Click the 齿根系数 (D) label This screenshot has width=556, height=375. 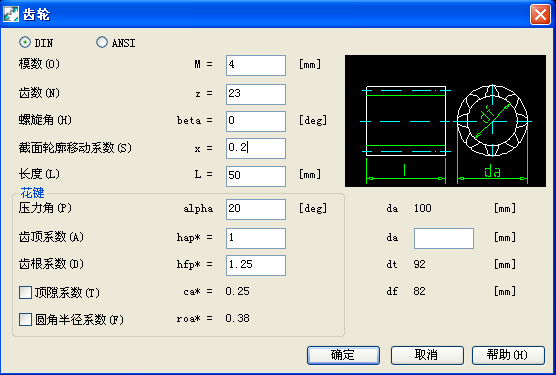coord(51,264)
